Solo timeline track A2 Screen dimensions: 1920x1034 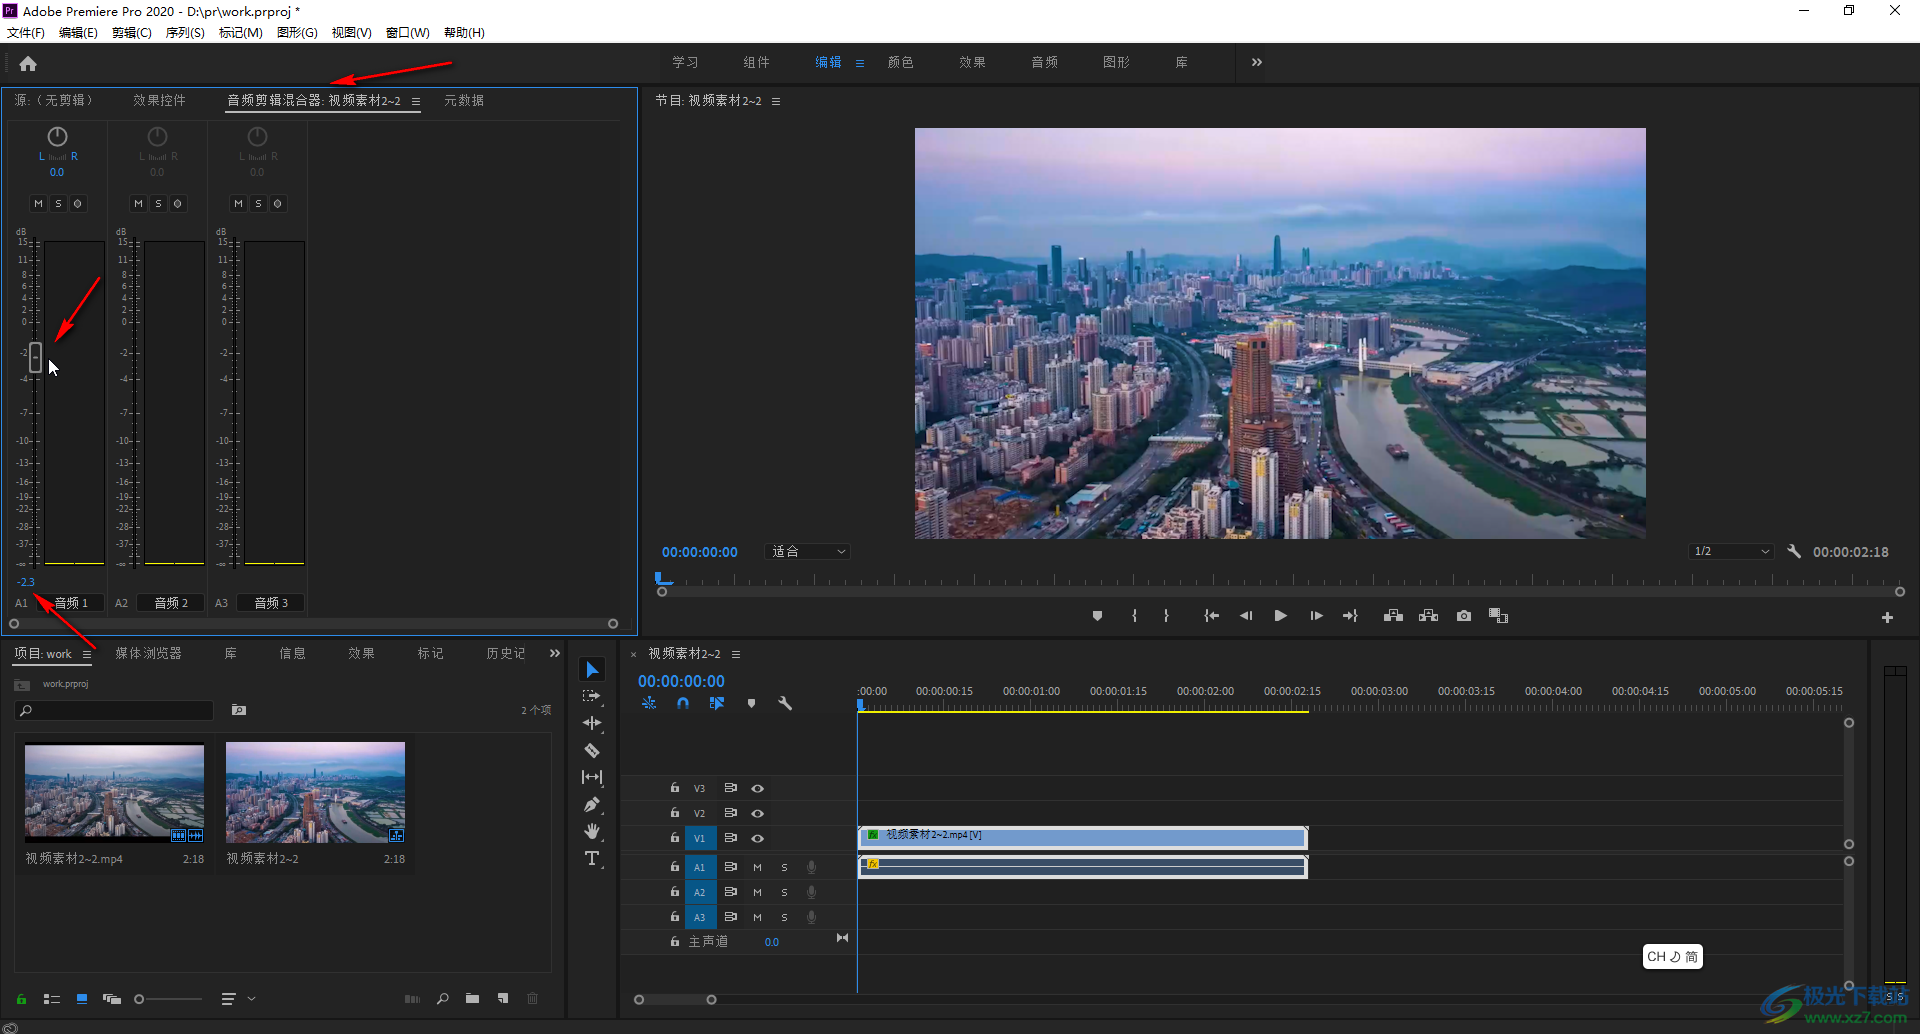pos(784,892)
